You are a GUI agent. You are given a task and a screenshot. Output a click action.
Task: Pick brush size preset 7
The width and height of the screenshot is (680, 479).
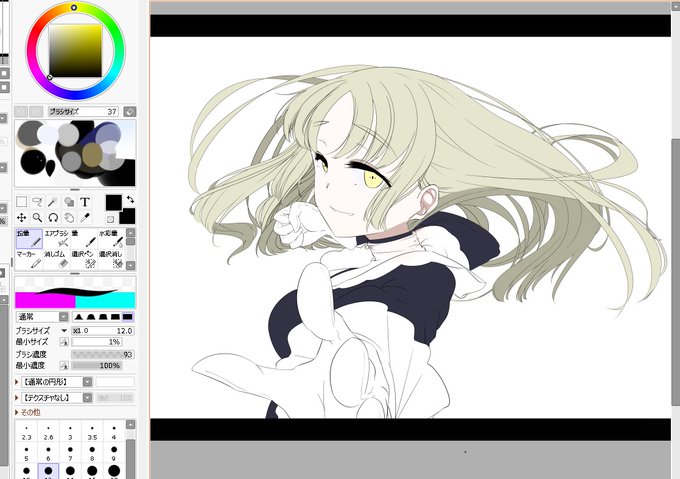(70, 453)
